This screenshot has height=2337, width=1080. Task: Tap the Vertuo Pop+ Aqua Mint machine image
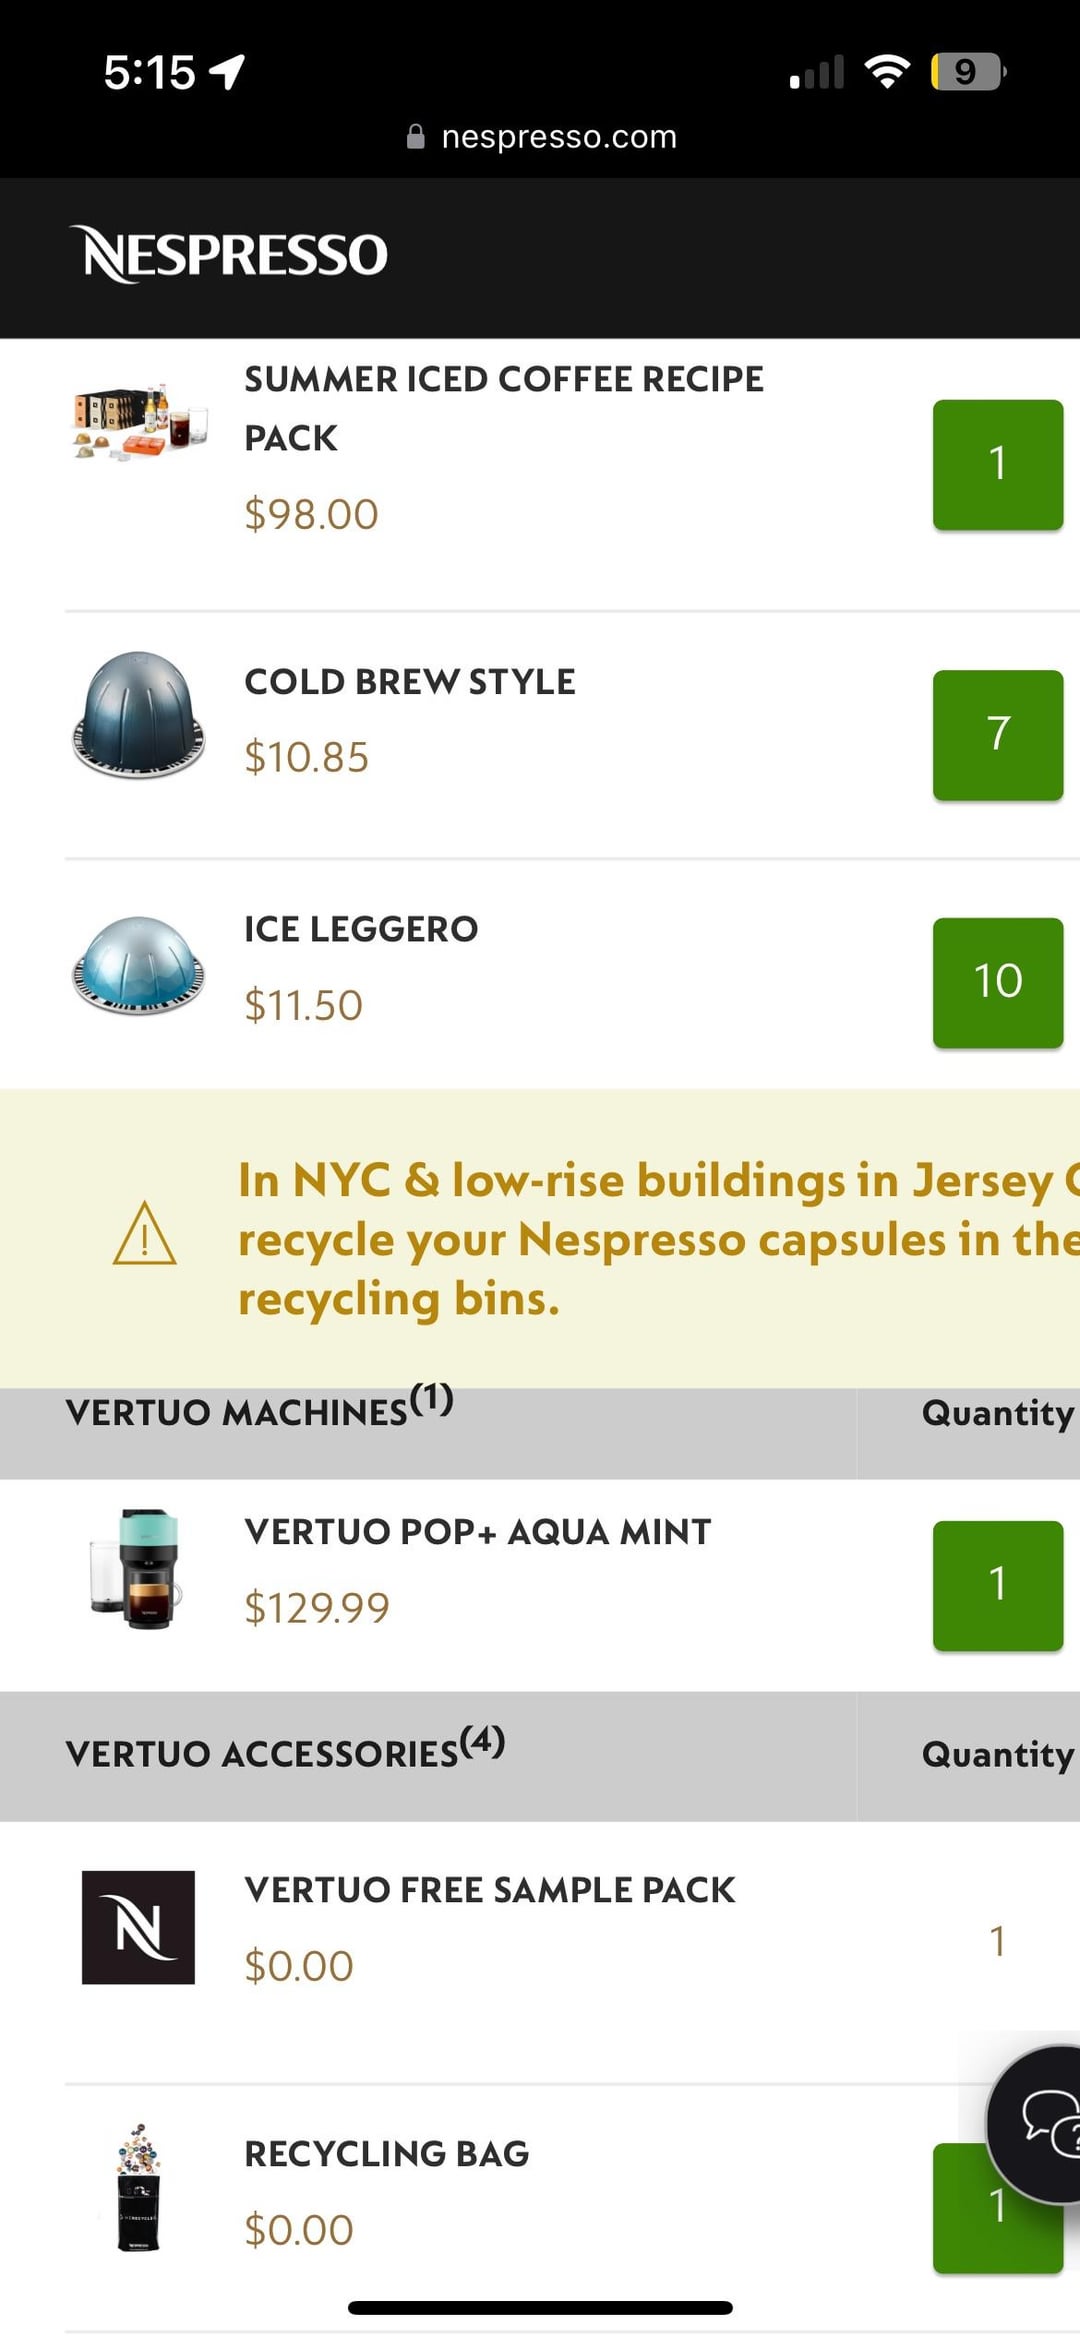coord(138,1569)
